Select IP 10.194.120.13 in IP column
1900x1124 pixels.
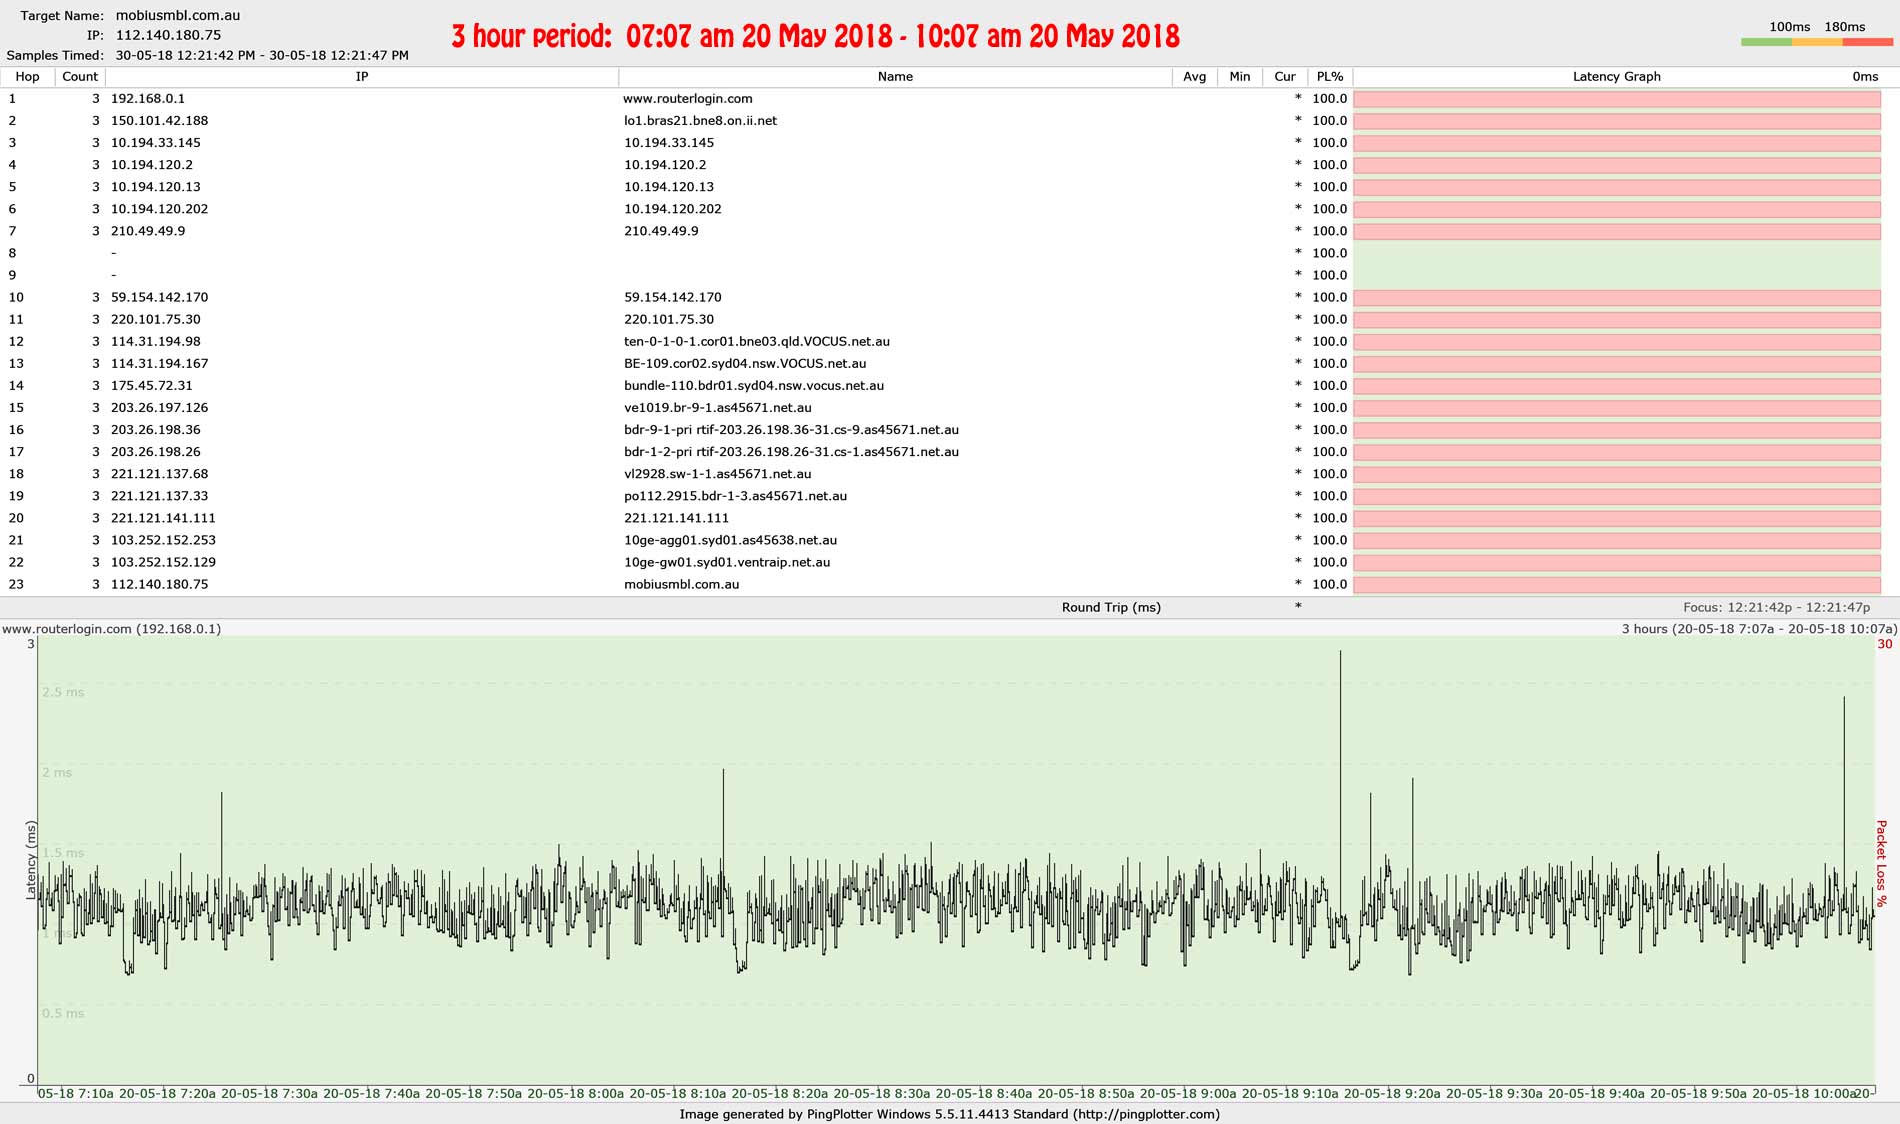155,187
